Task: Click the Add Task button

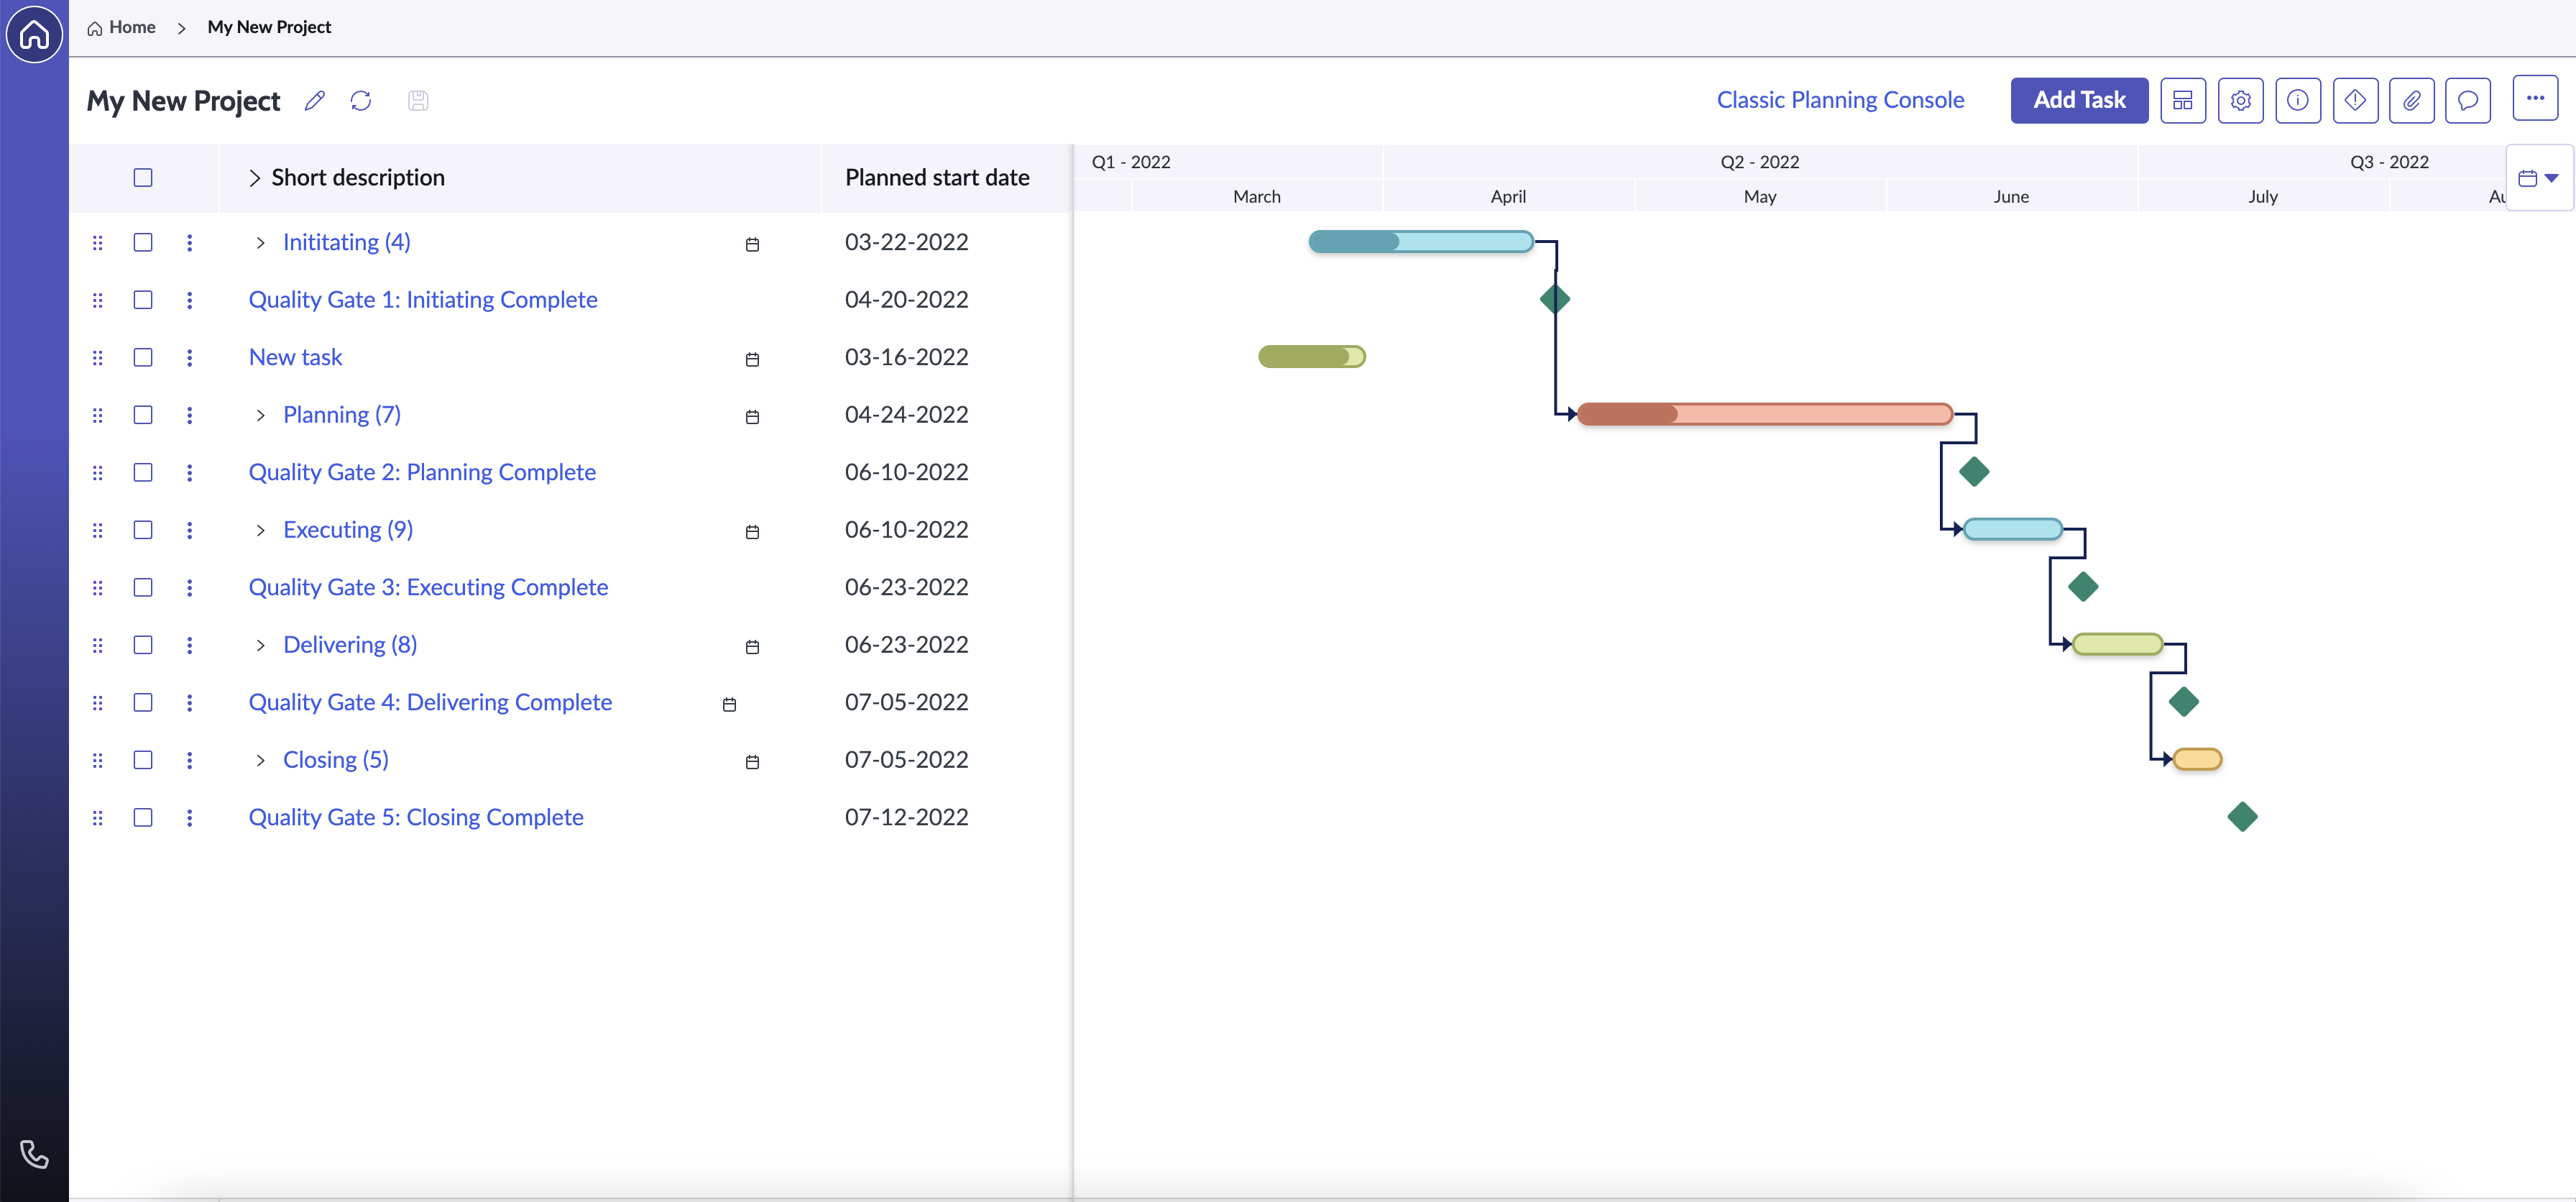Action: 2078,100
